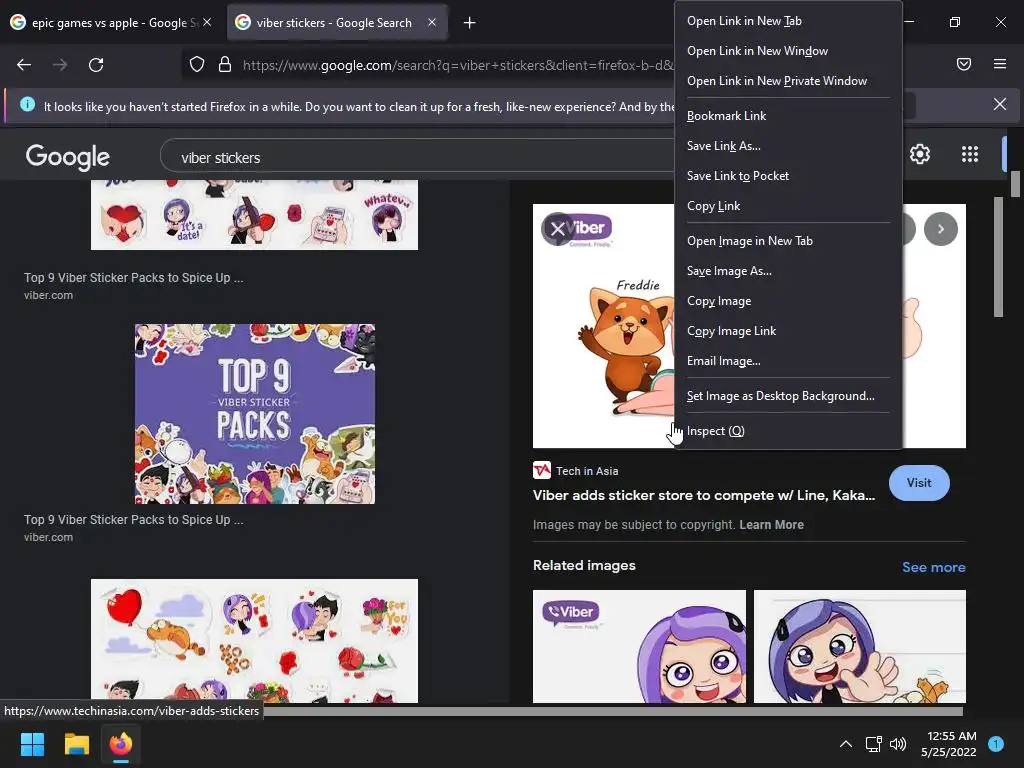Choose 'Open Link in New Private Window'
This screenshot has height=768, width=1024.
point(788,81)
